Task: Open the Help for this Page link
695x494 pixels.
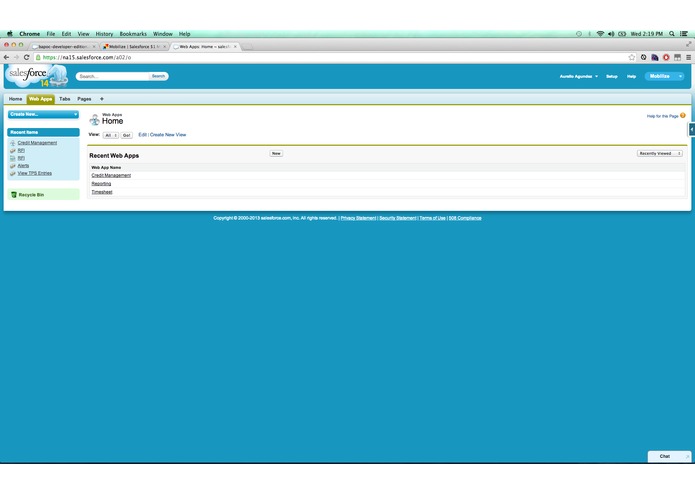Action: (x=662, y=116)
